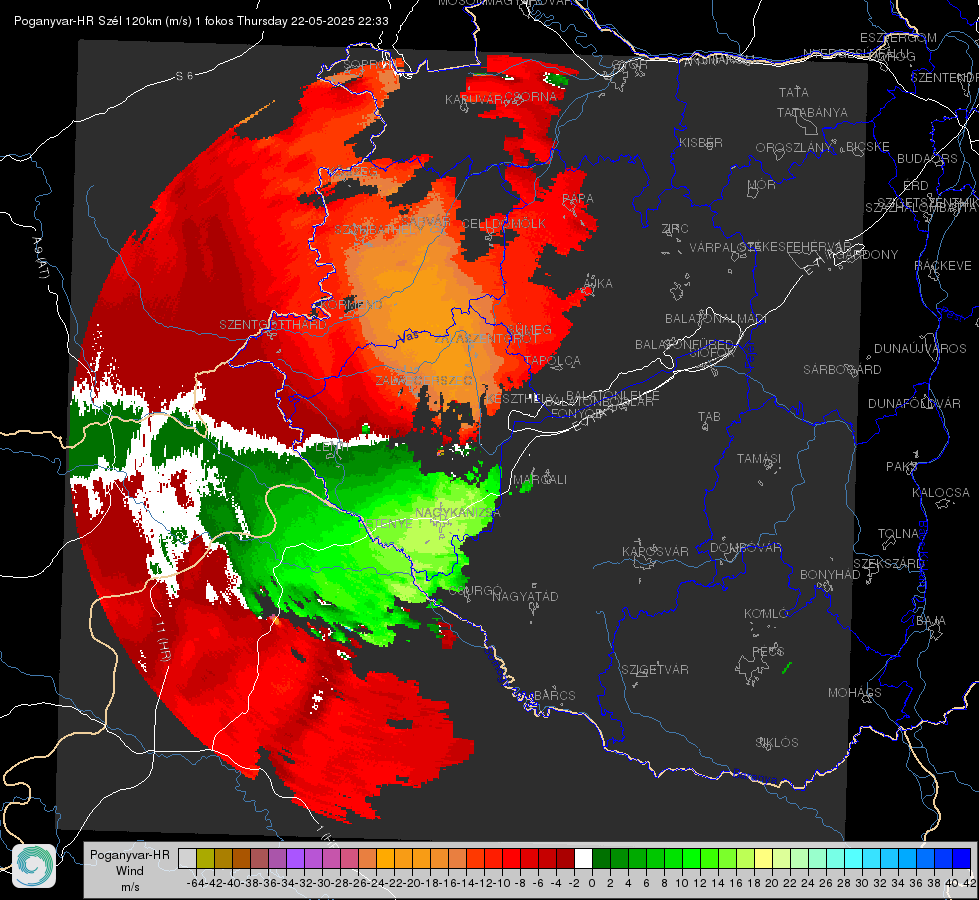Click the 'S 6' road label
Viewport: 979px width, 900px height.
click(184, 76)
